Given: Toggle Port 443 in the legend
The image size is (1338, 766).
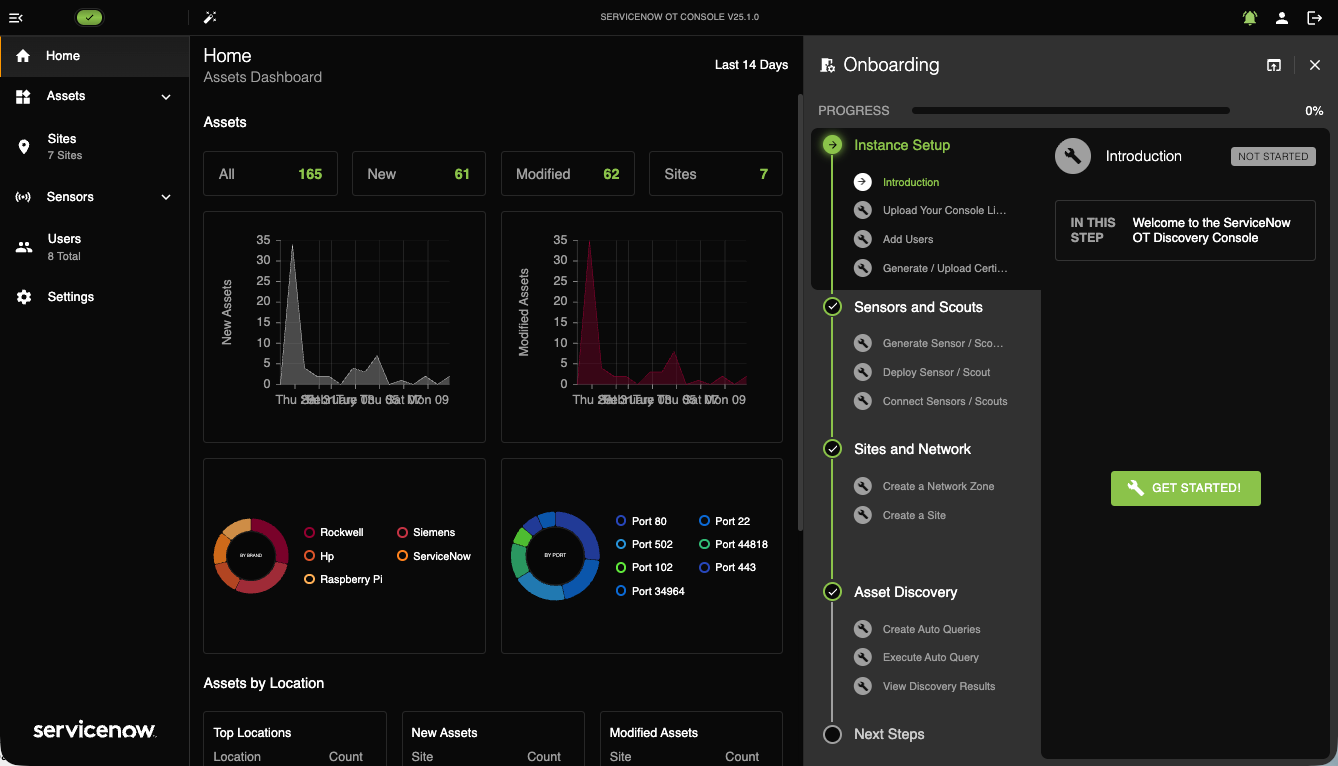Looking at the screenshot, I should [728, 567].
